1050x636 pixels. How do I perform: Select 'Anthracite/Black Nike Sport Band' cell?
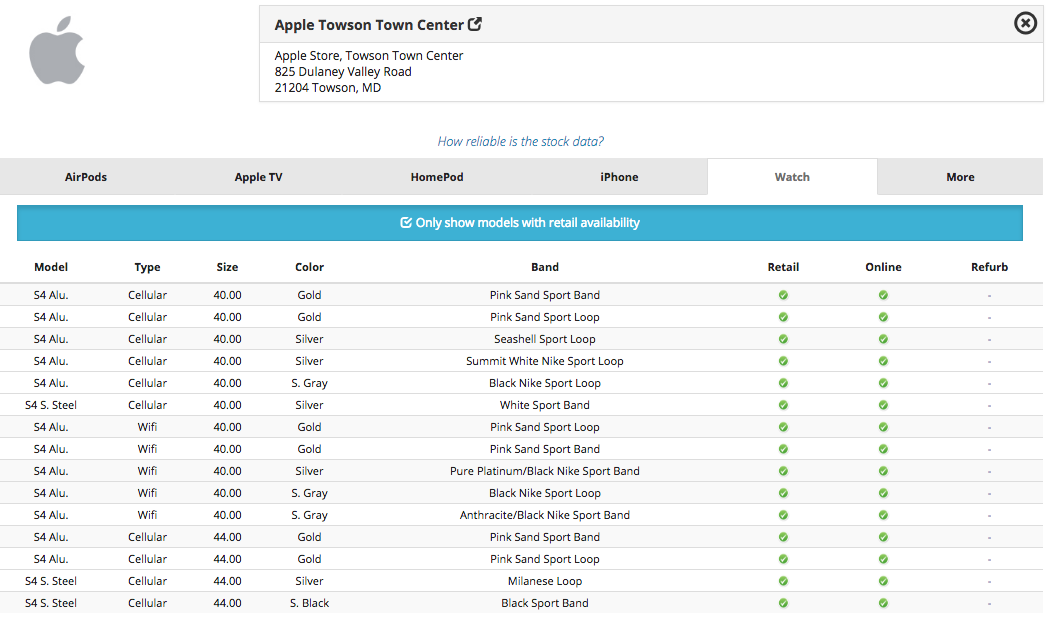(x=544, y=515)
